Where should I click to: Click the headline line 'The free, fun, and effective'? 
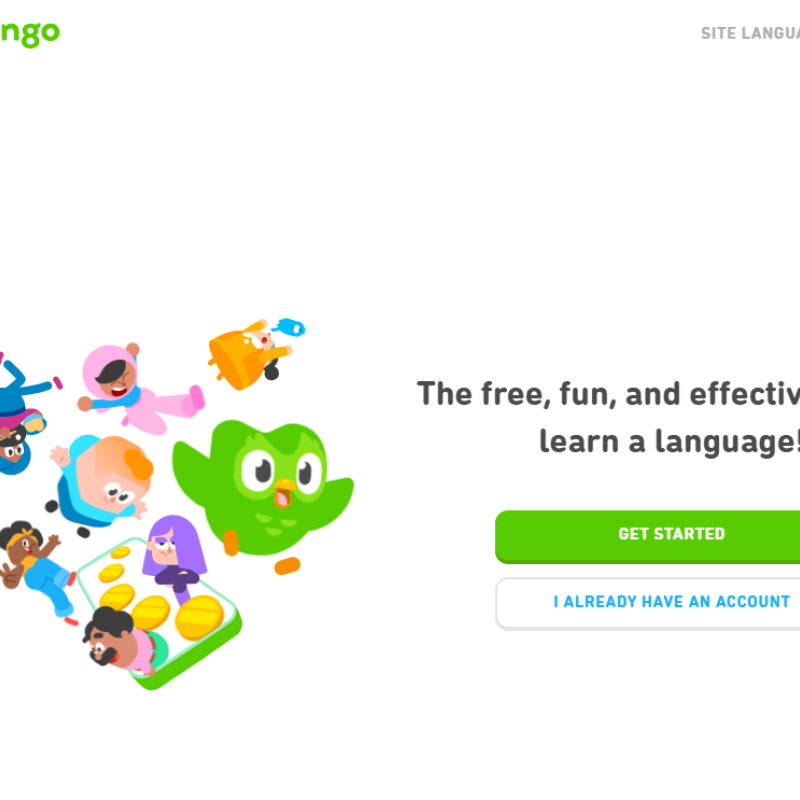(x=608, y=394)
